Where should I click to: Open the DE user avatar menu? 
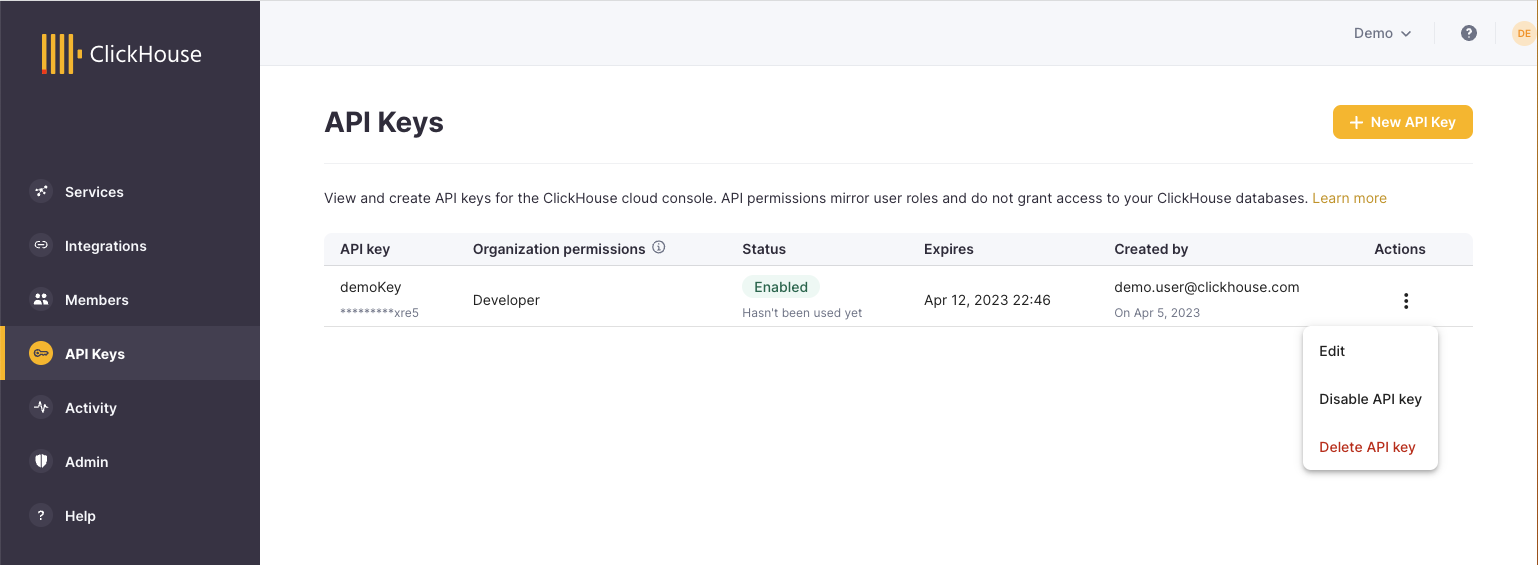pyautogui.click(x=1524, y=33)
